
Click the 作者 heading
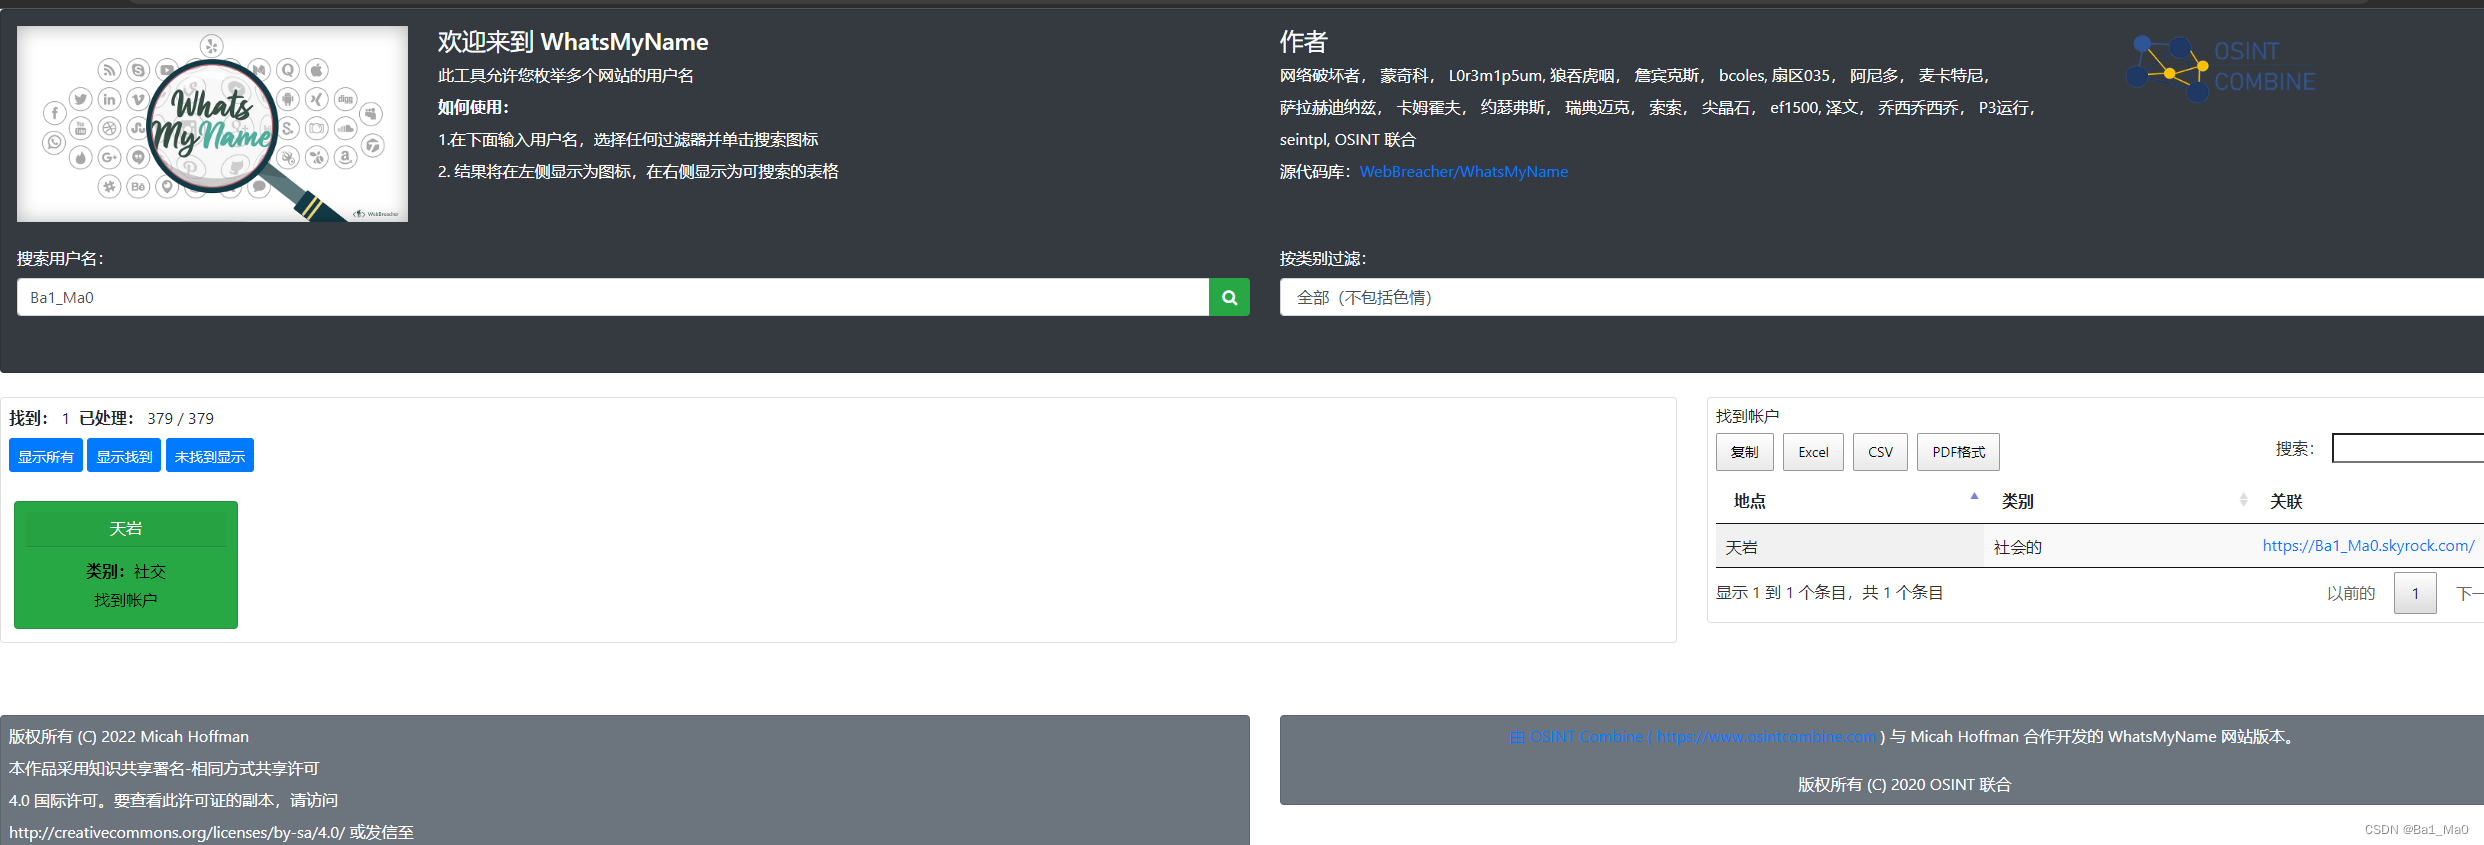(1304, 42)
